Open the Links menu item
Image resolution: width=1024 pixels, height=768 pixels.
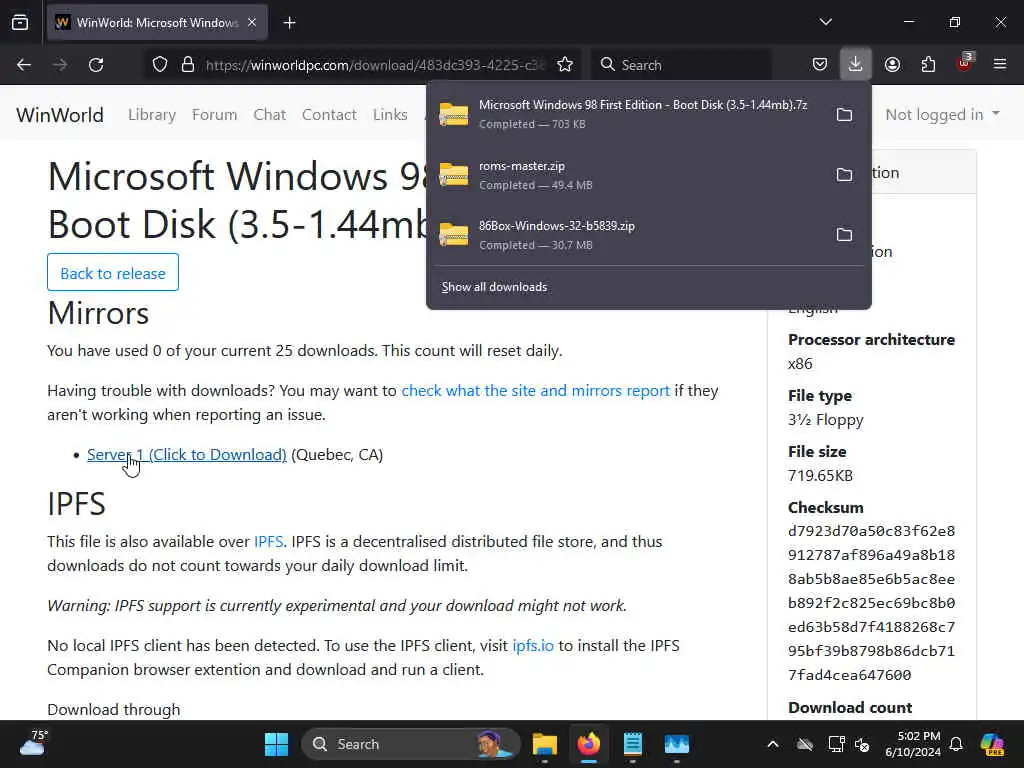click(390, 115)
